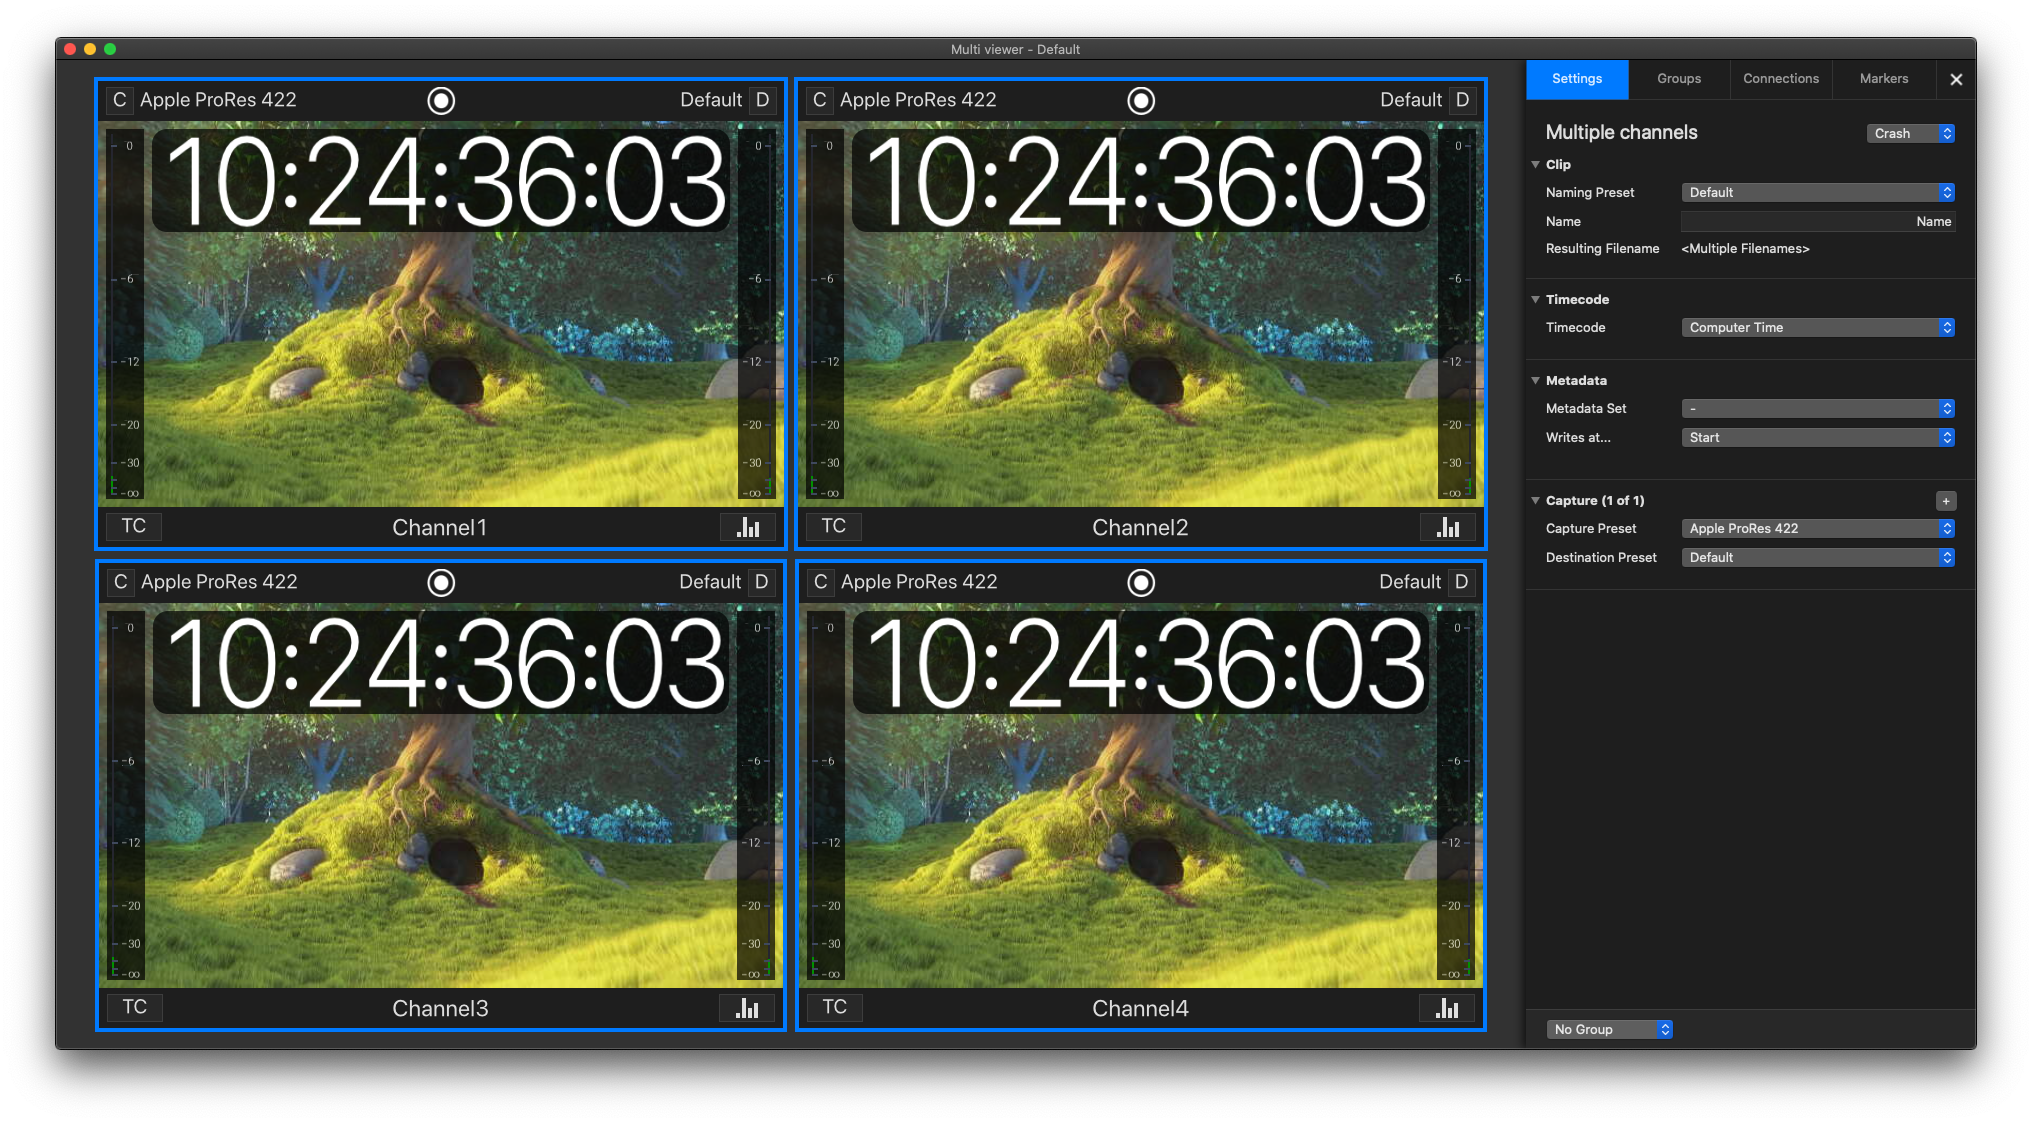Screen dimensions: 2032x1123
Task: Switch to the Markers tab
Action: click(x=1884, y=79)
